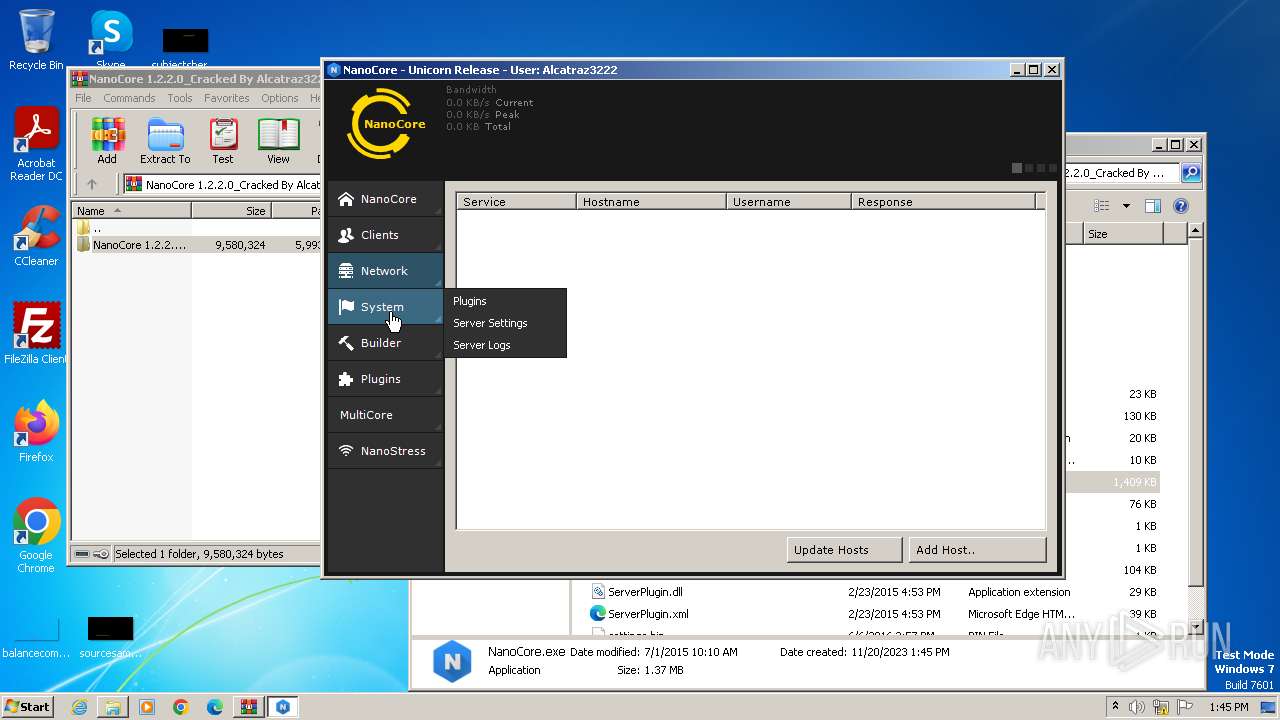
Task: Click the Add Host.. button
Action: (x=977, y=549)
